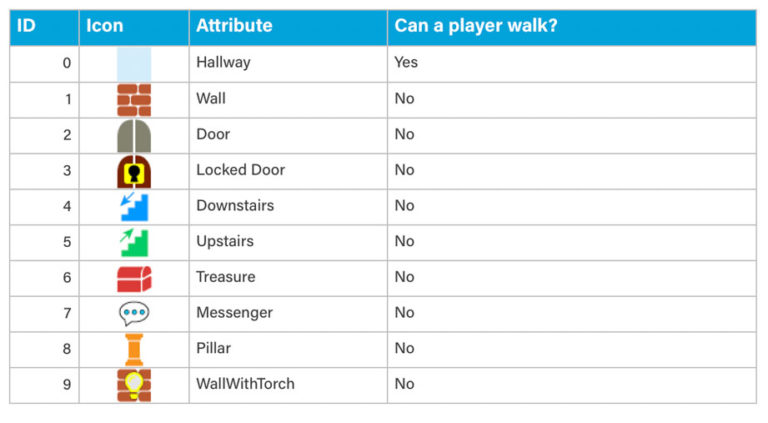
Task: Click the ID column header
Action: click(27, 26)
